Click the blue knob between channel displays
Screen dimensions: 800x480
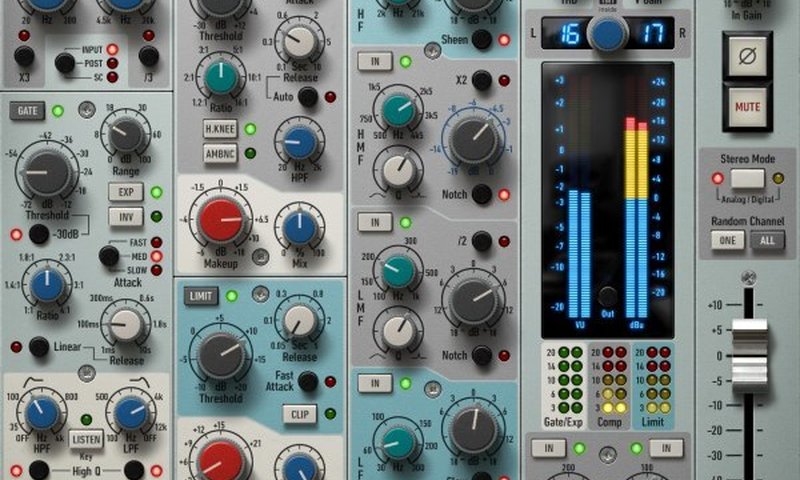click(607, 33)
